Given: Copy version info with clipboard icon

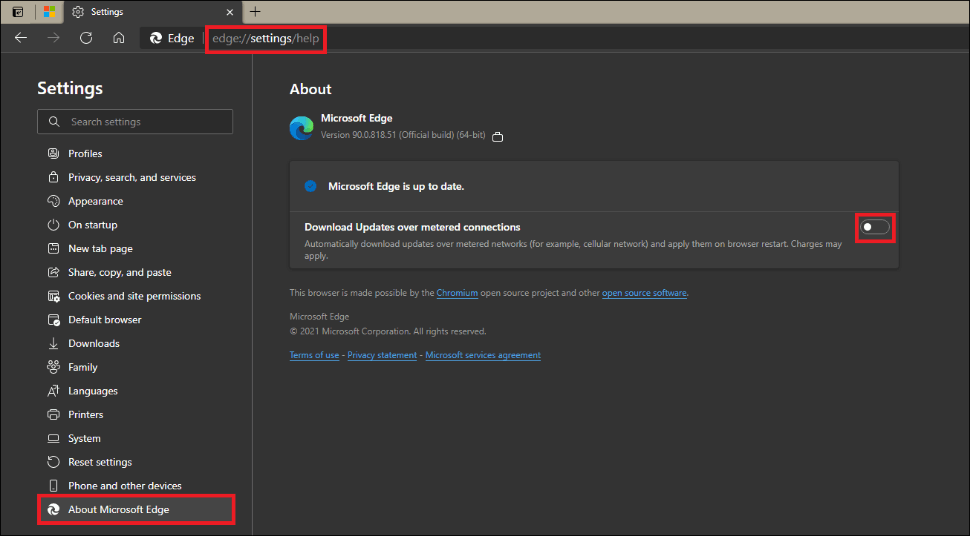Looking at the screenshot, I should [497, 137].
